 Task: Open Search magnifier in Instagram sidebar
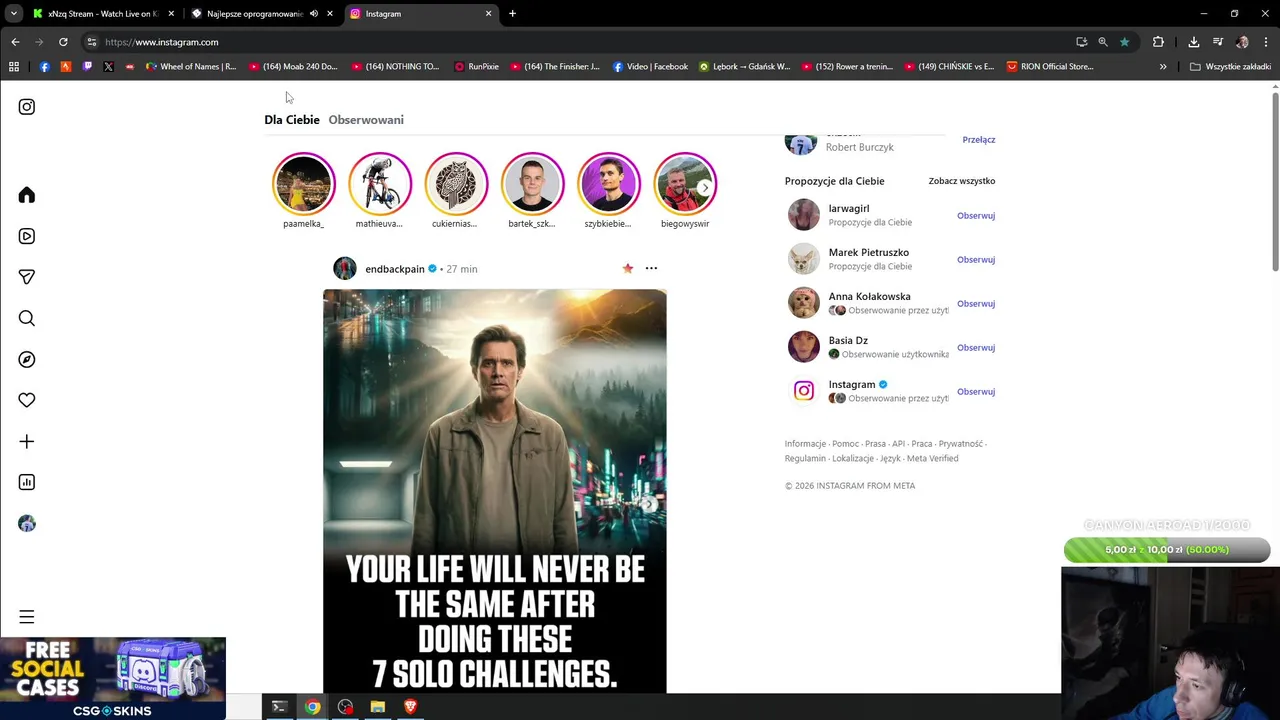click(x=27, y=318)
